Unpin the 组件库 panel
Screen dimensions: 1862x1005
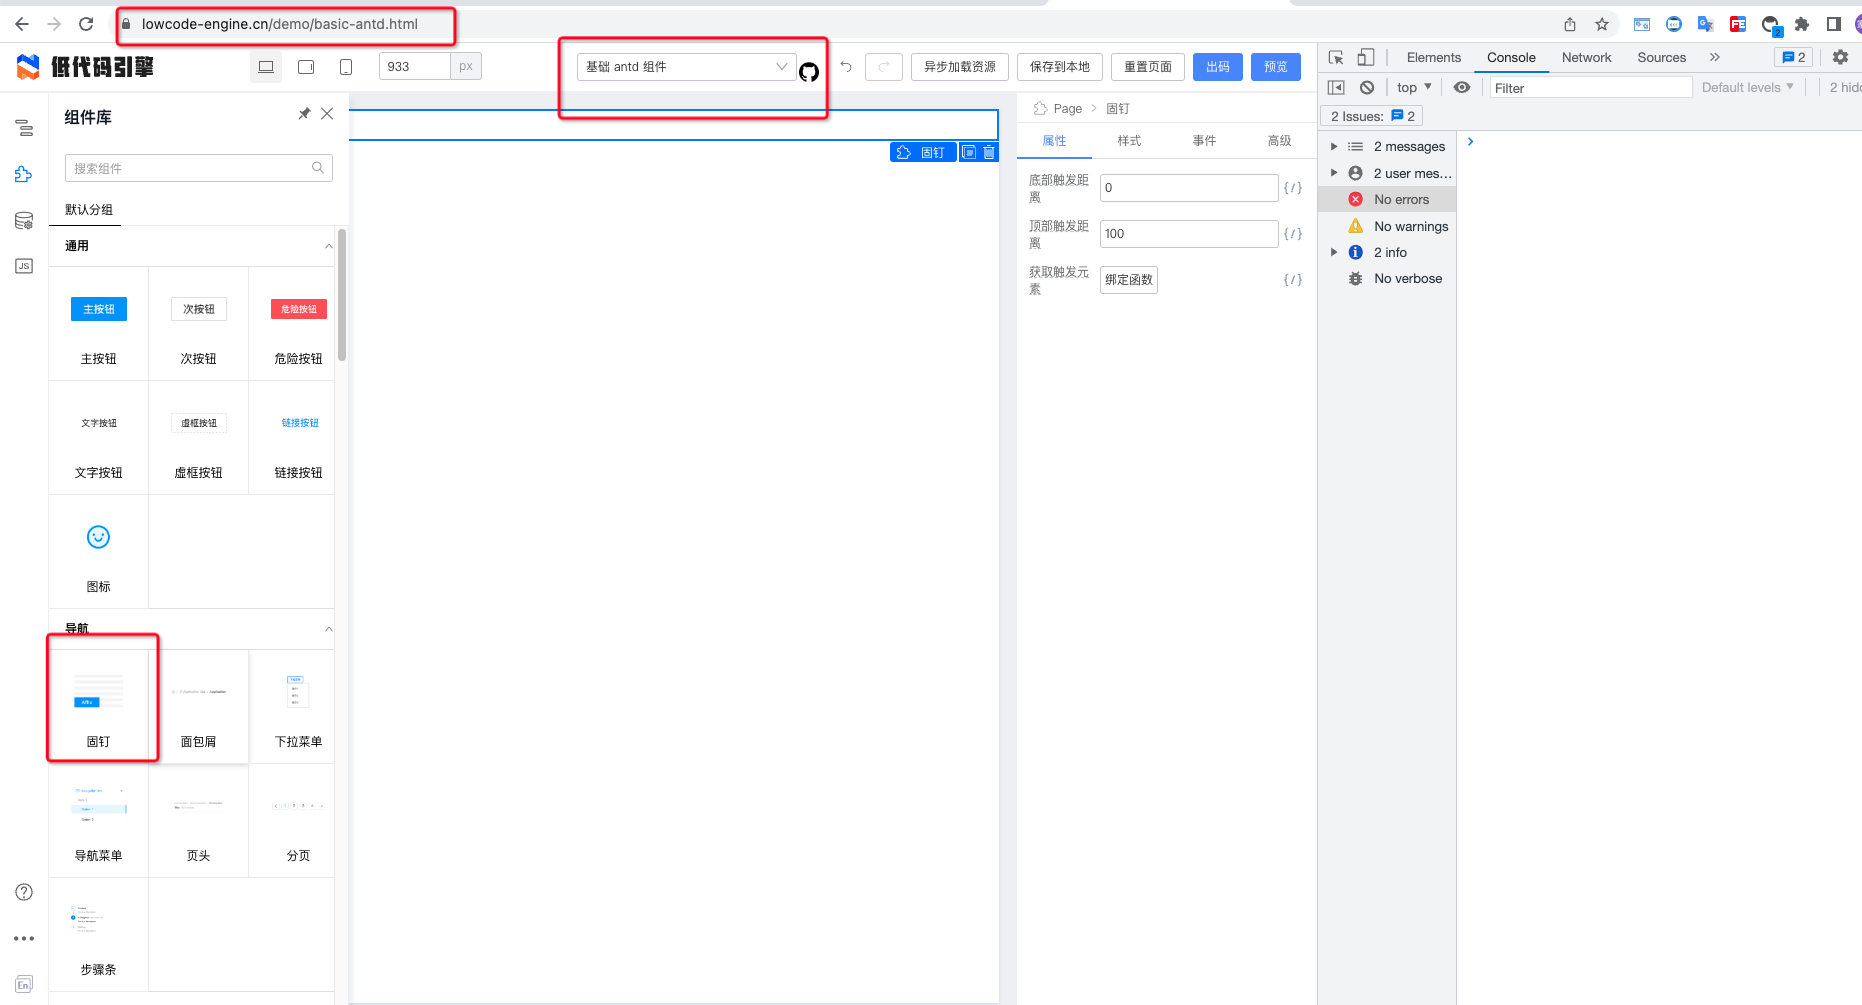click(x=304, y=113)
